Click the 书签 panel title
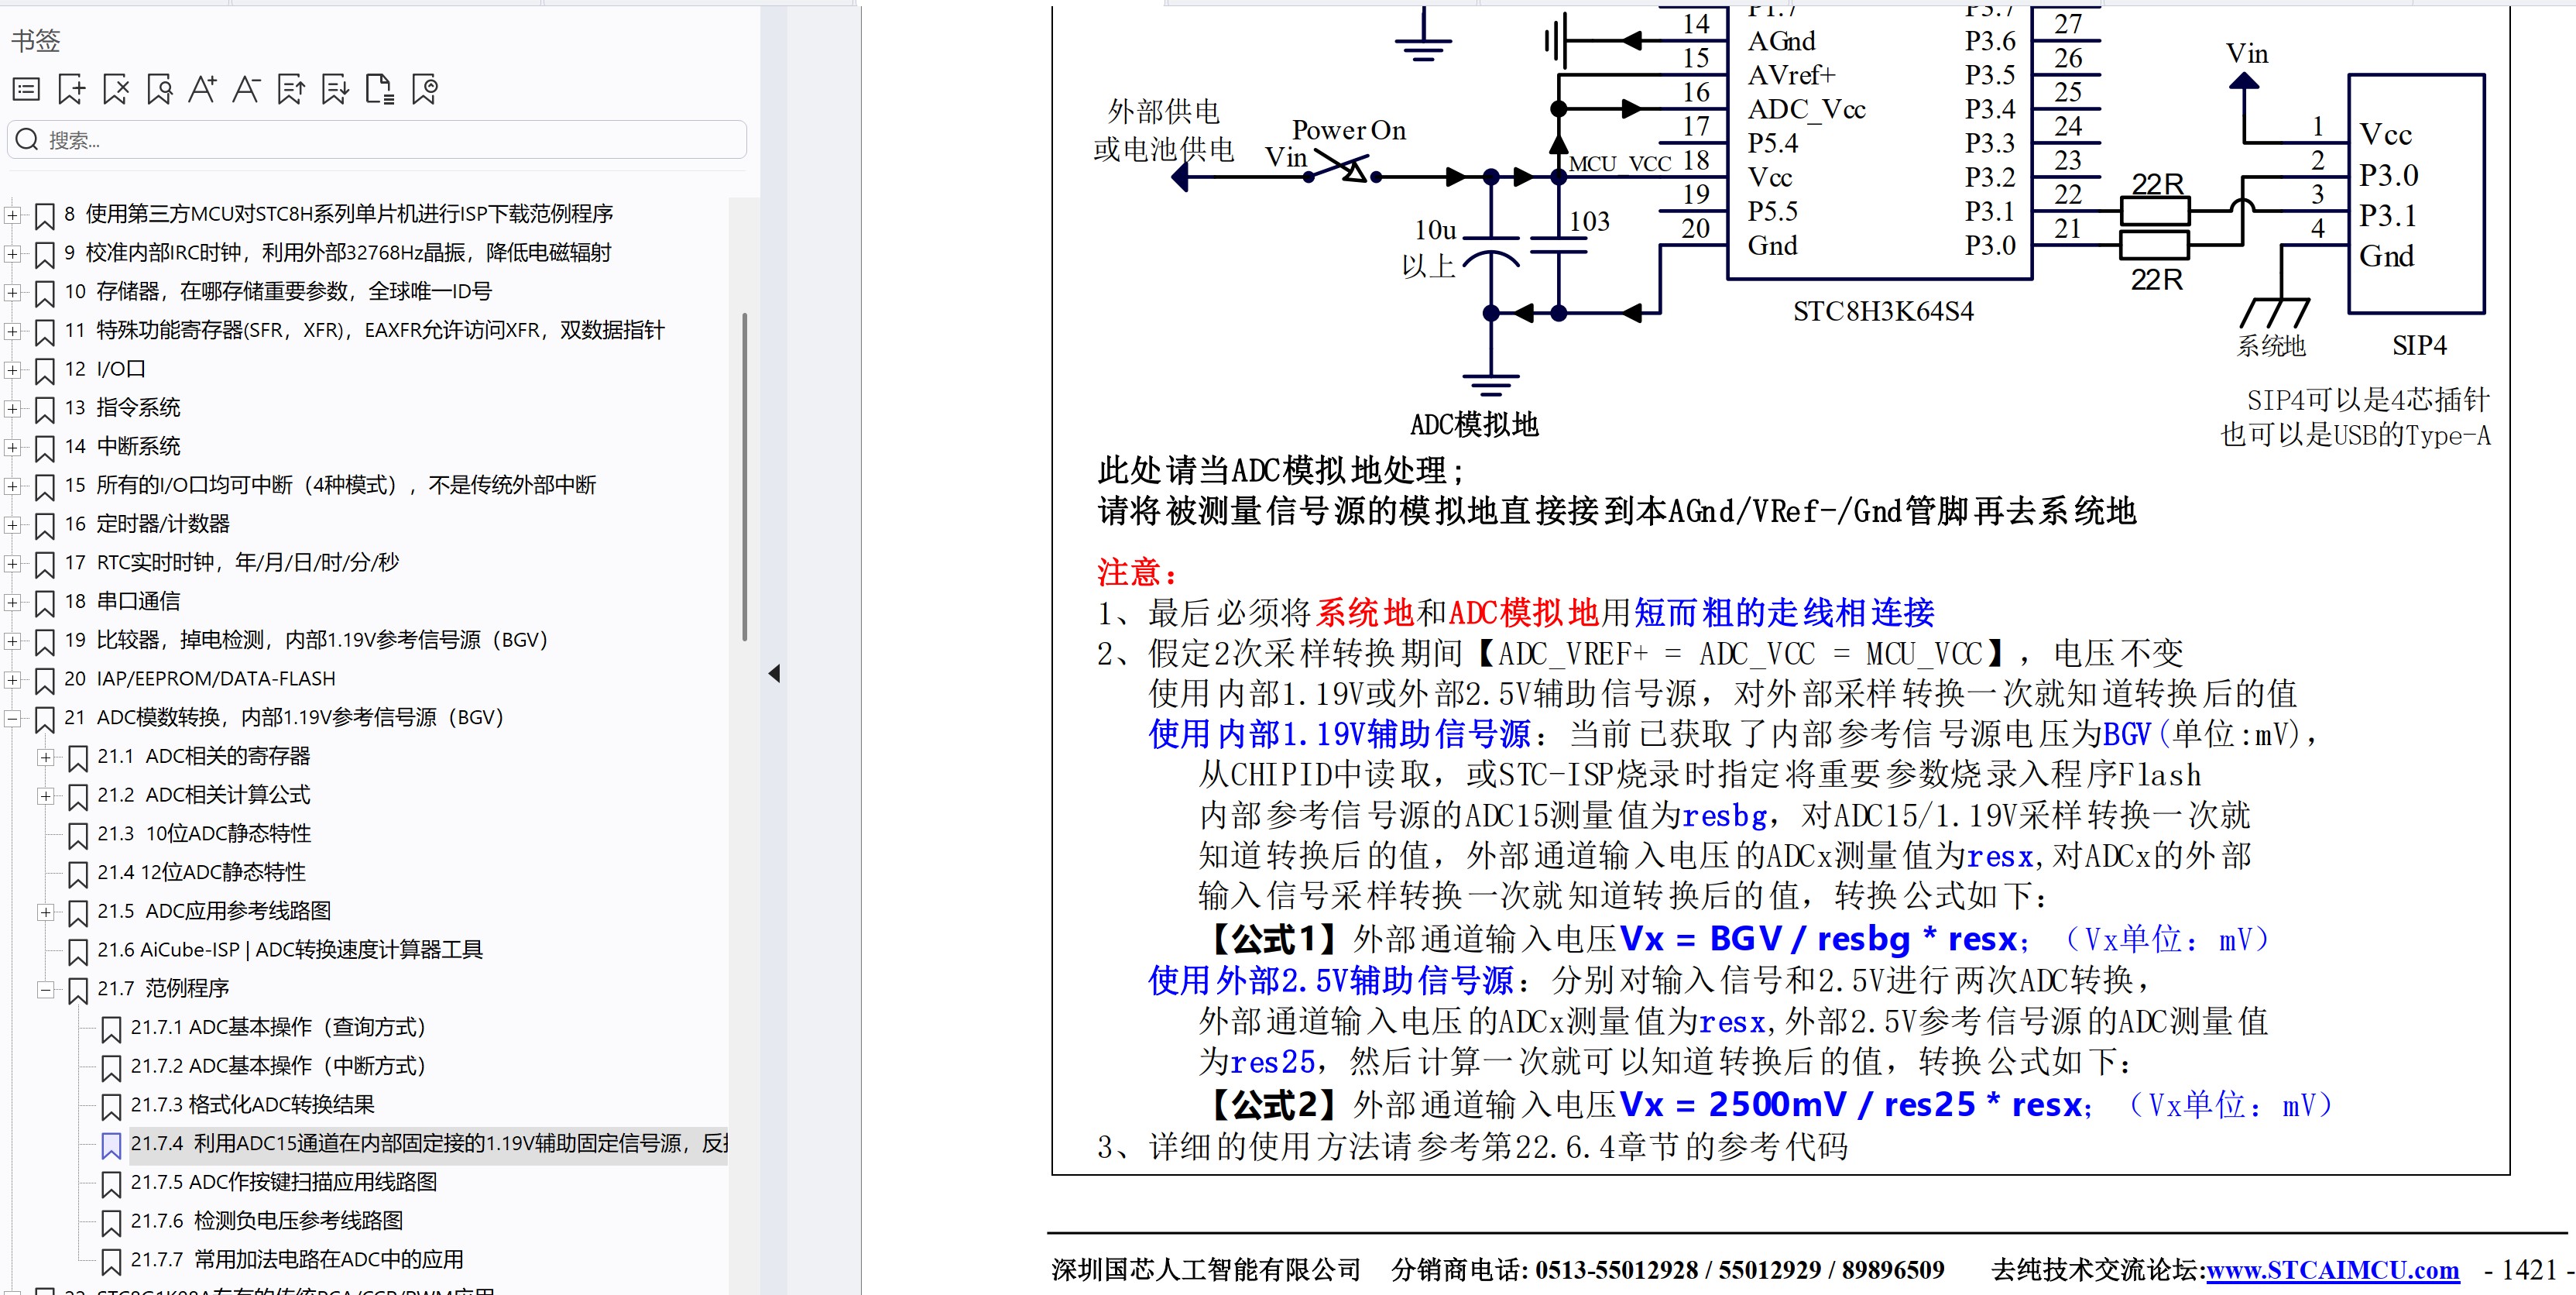Image resolution: width=2576 pixels, height=1295 pixels. click(x=36, y=41)
